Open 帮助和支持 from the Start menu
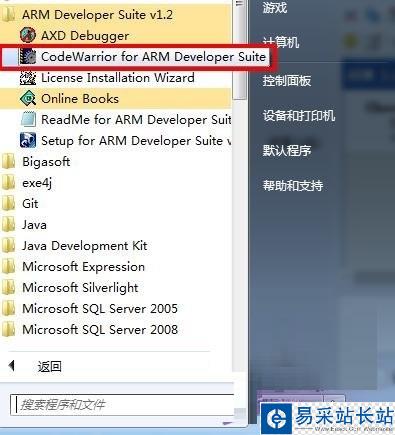 (293, 186)
